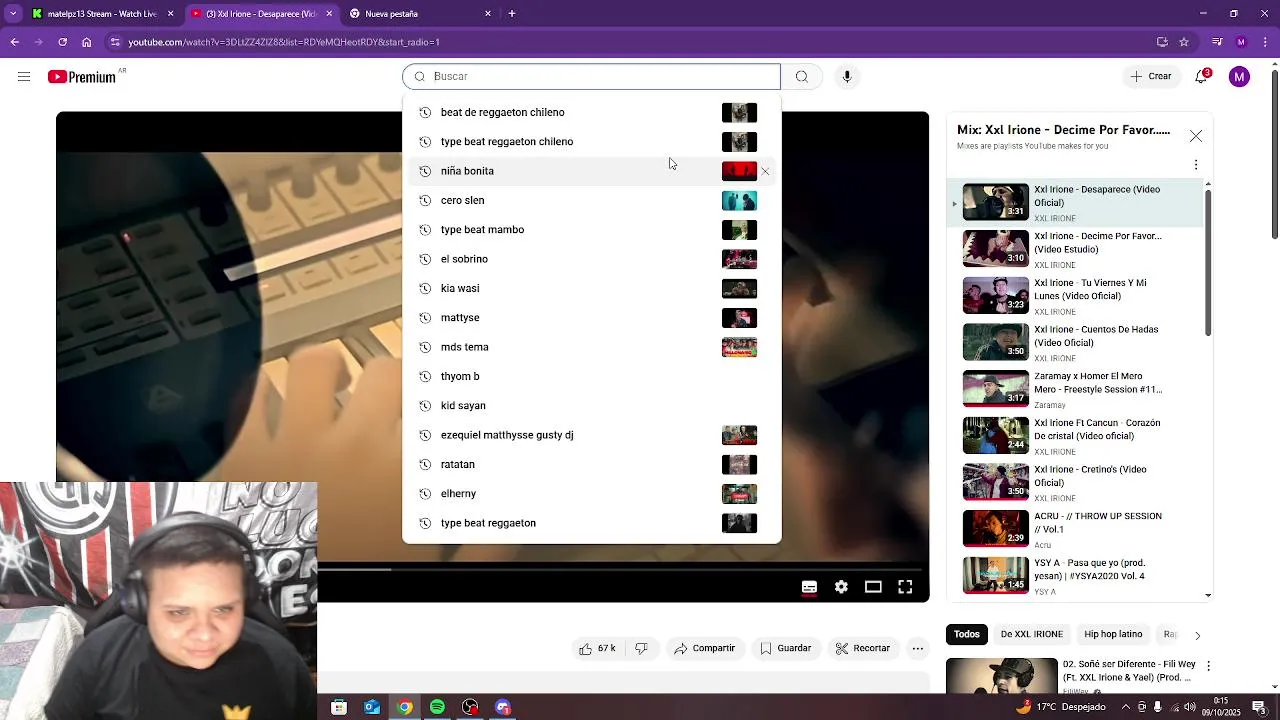Viewport: 1280px width, 720px height.
Task: Click the browser address bar URL
Action: click(283, 42)
